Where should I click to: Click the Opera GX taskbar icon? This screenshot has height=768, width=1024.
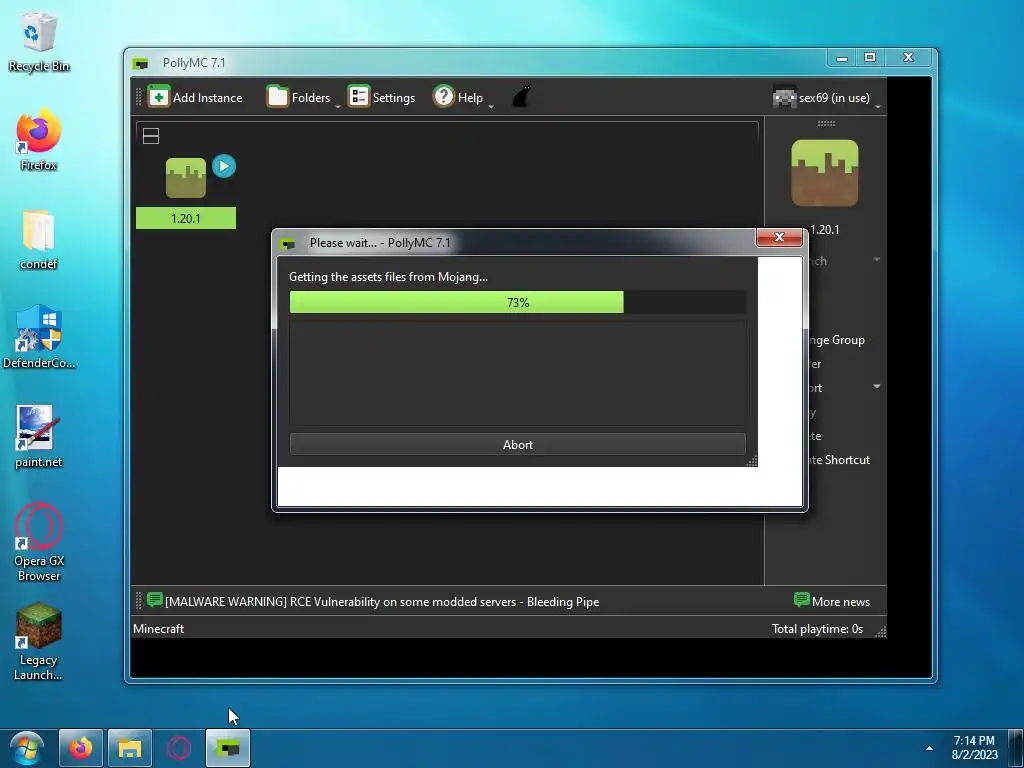179,748
